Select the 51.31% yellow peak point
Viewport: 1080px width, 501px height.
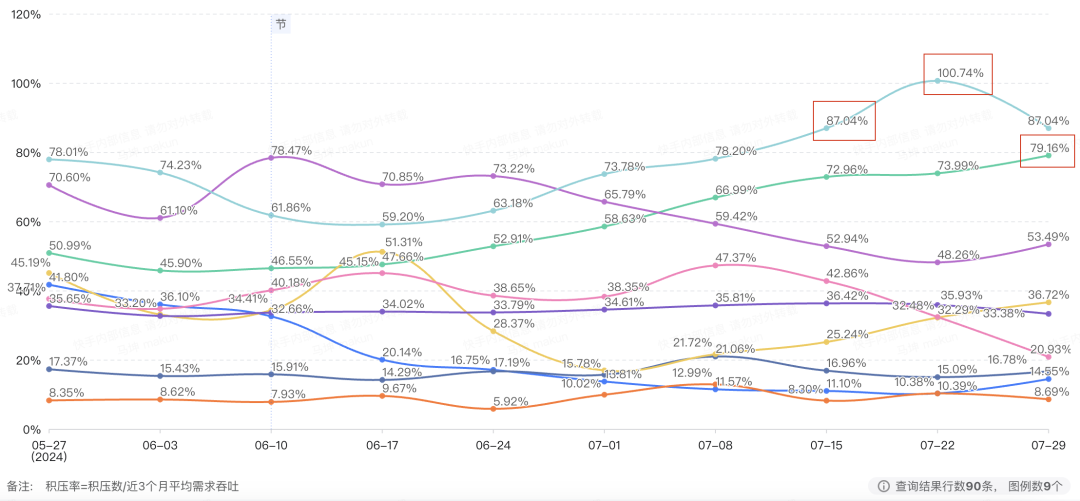(x=382, y=252)
